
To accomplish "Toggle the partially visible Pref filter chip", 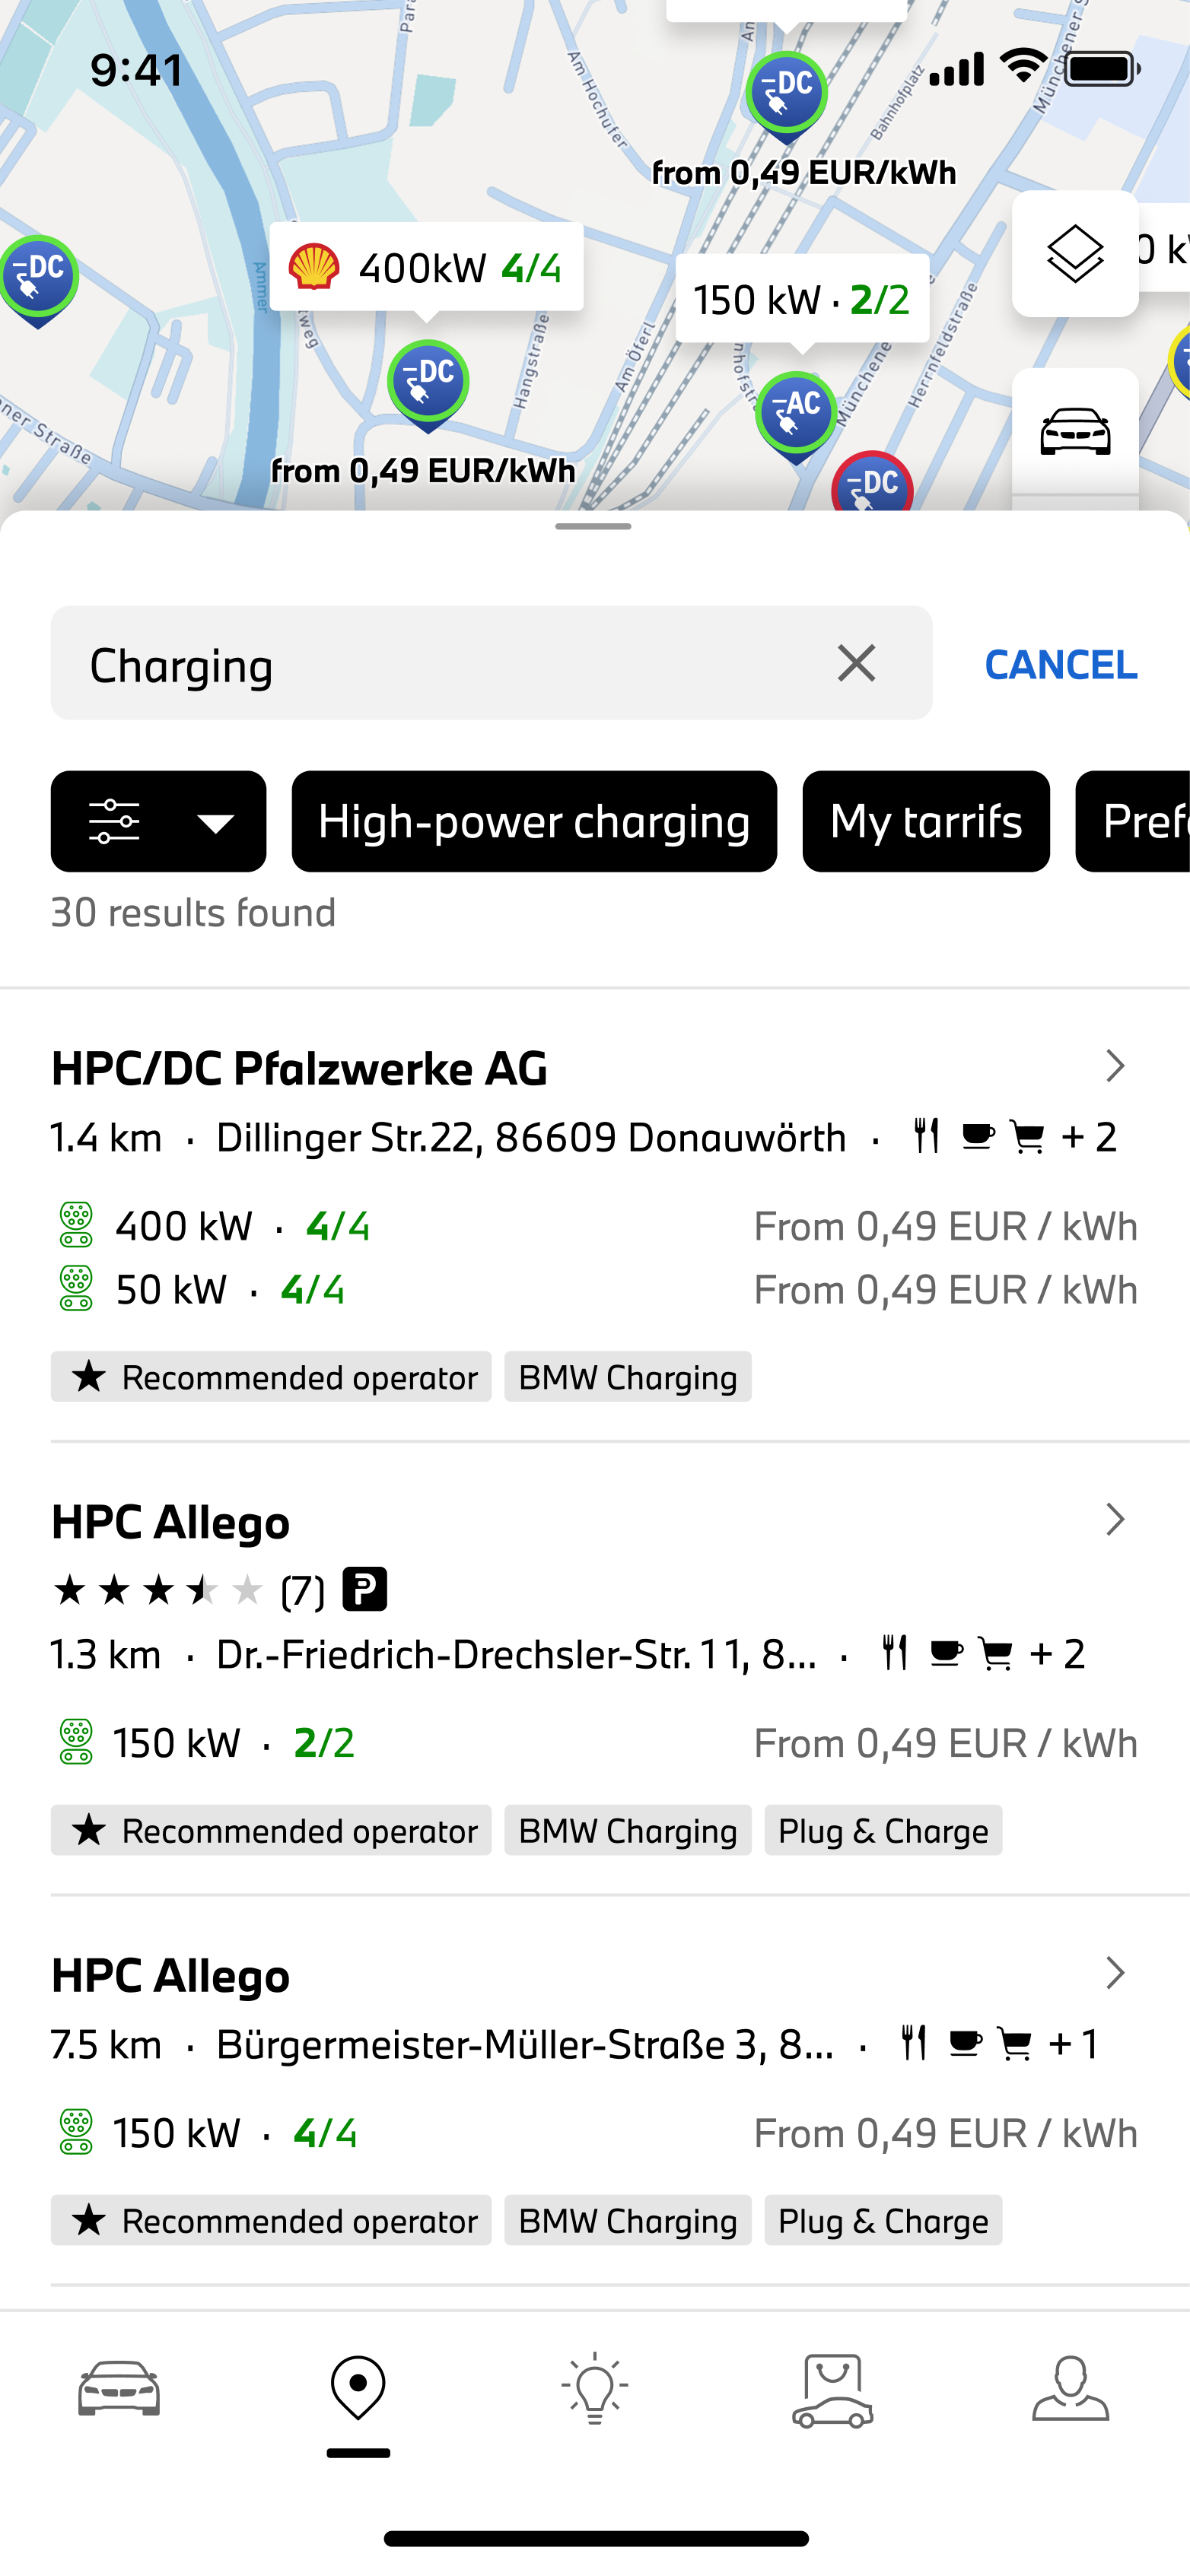I will click(1133, 821).
